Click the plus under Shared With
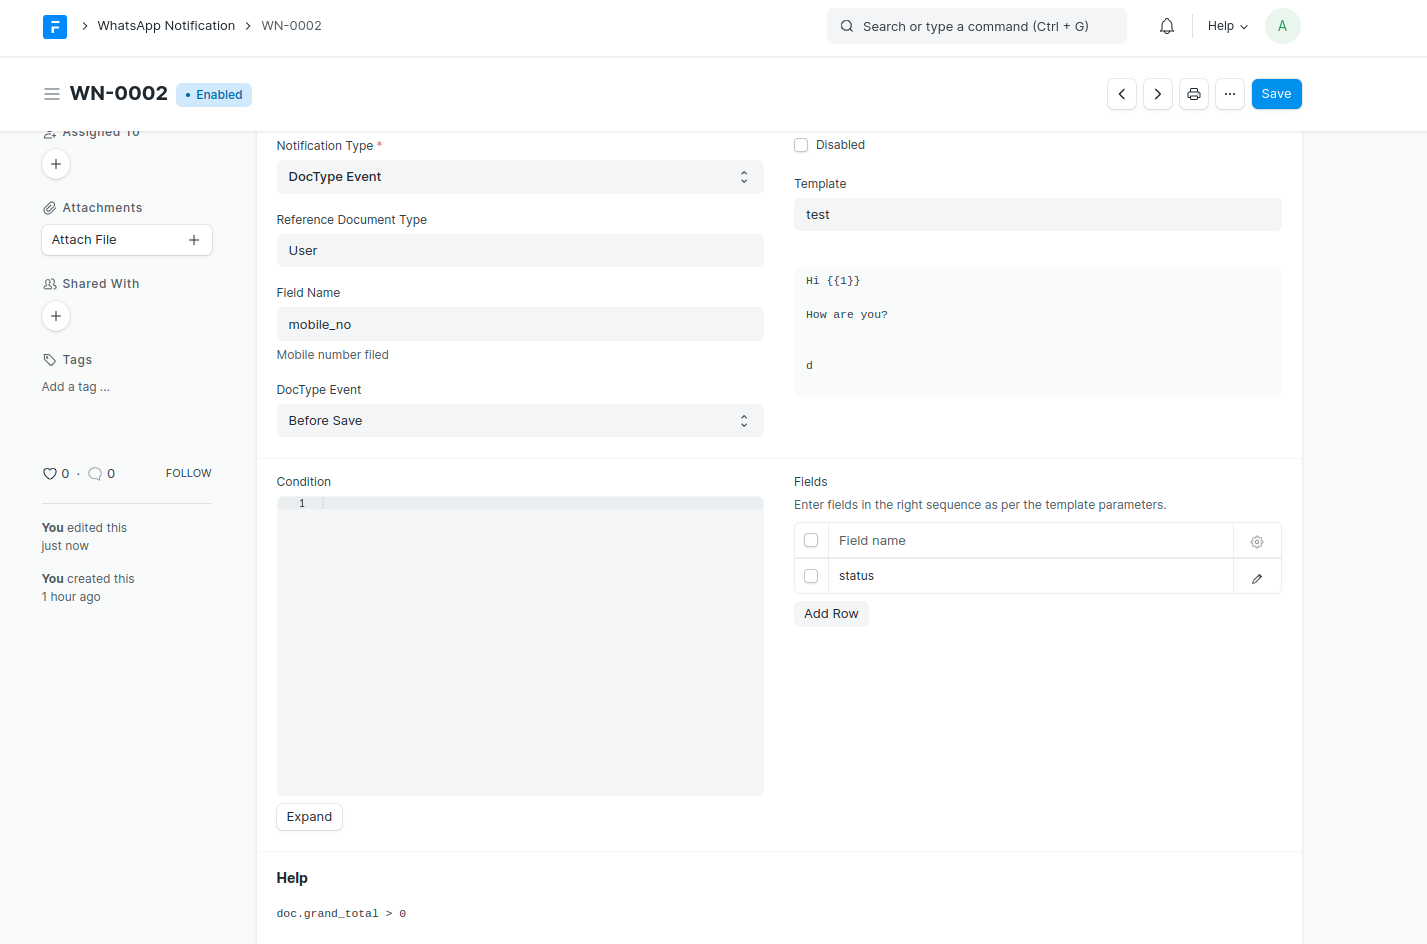1427x944 pixels. pos(56,316)
